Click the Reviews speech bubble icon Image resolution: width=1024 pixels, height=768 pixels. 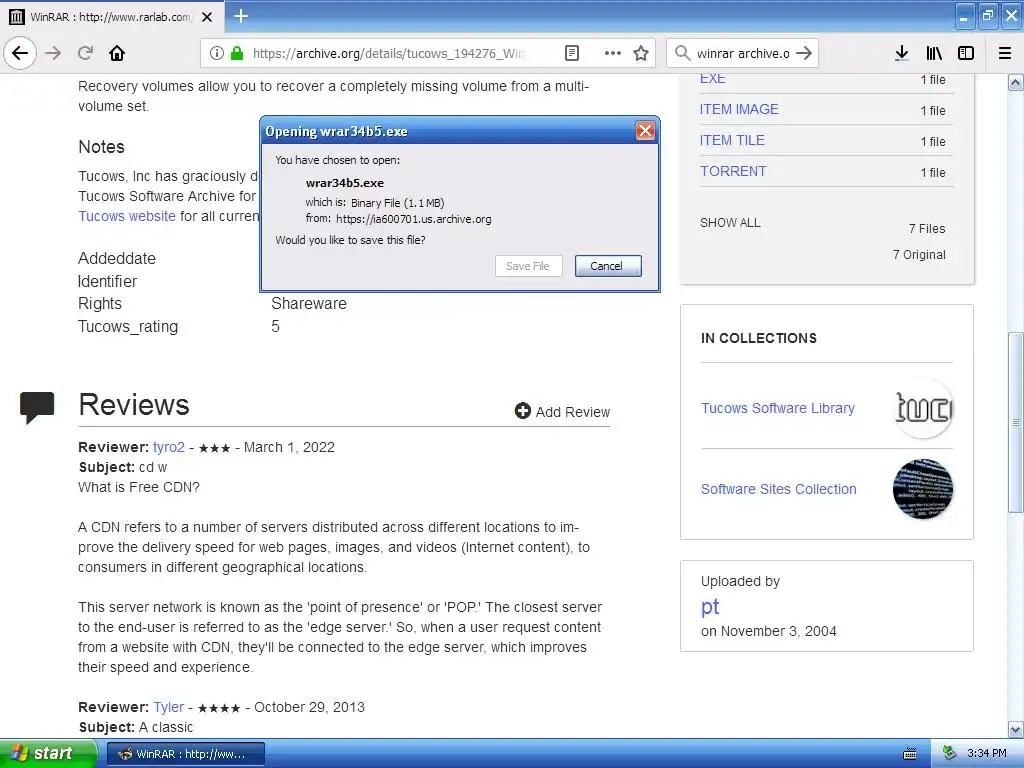pyautogui.click(x=37, y=407)
